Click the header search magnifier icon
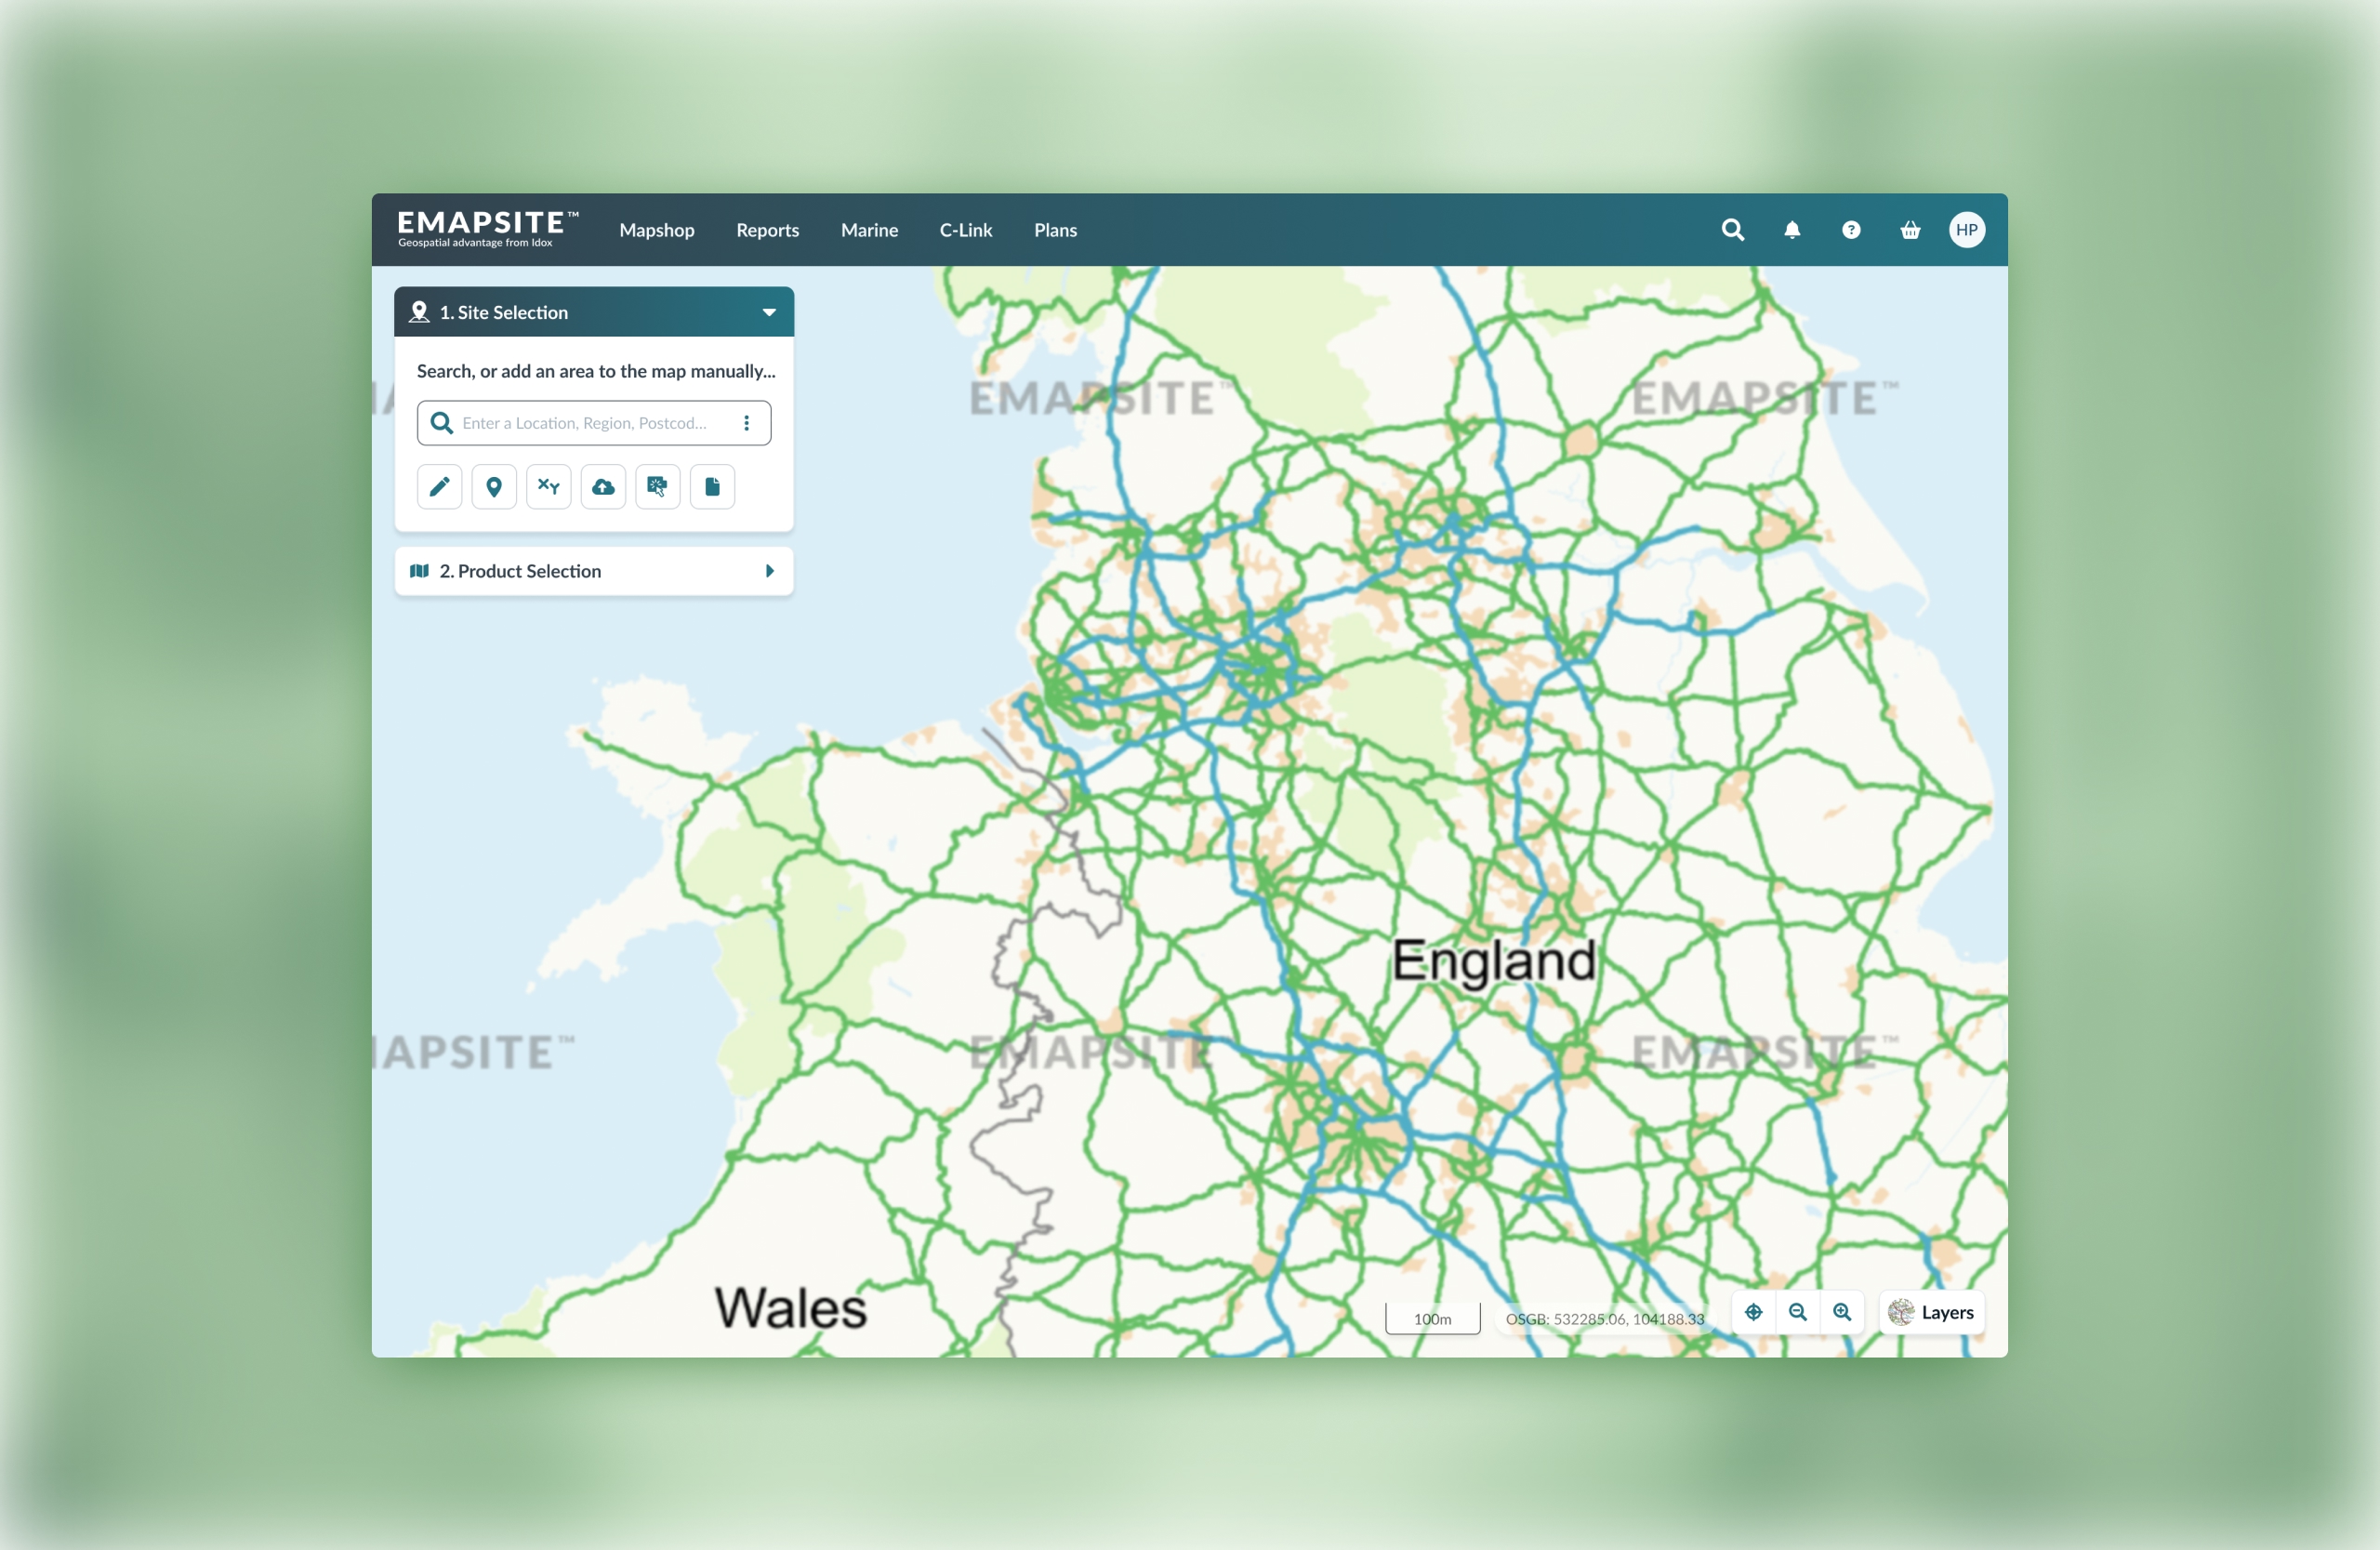 [x=1733, y=230]
